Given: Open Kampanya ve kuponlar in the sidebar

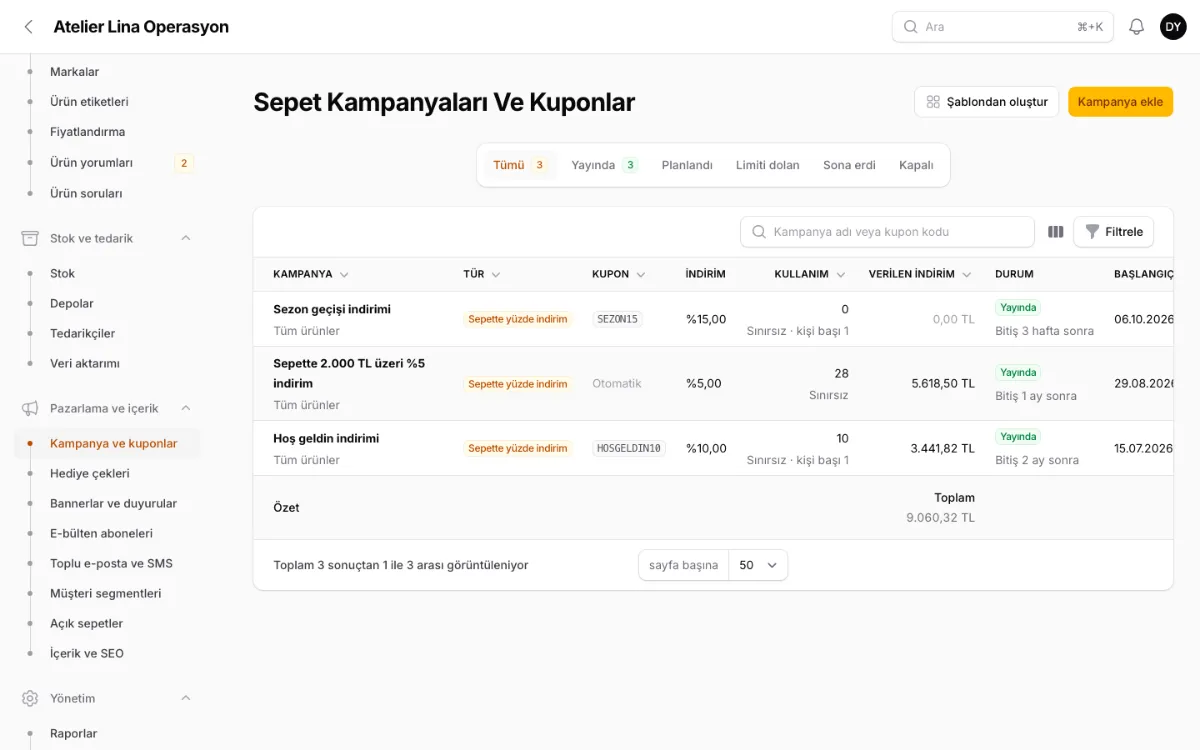Looking at the screenshot, I should click(x=107, y=443).
